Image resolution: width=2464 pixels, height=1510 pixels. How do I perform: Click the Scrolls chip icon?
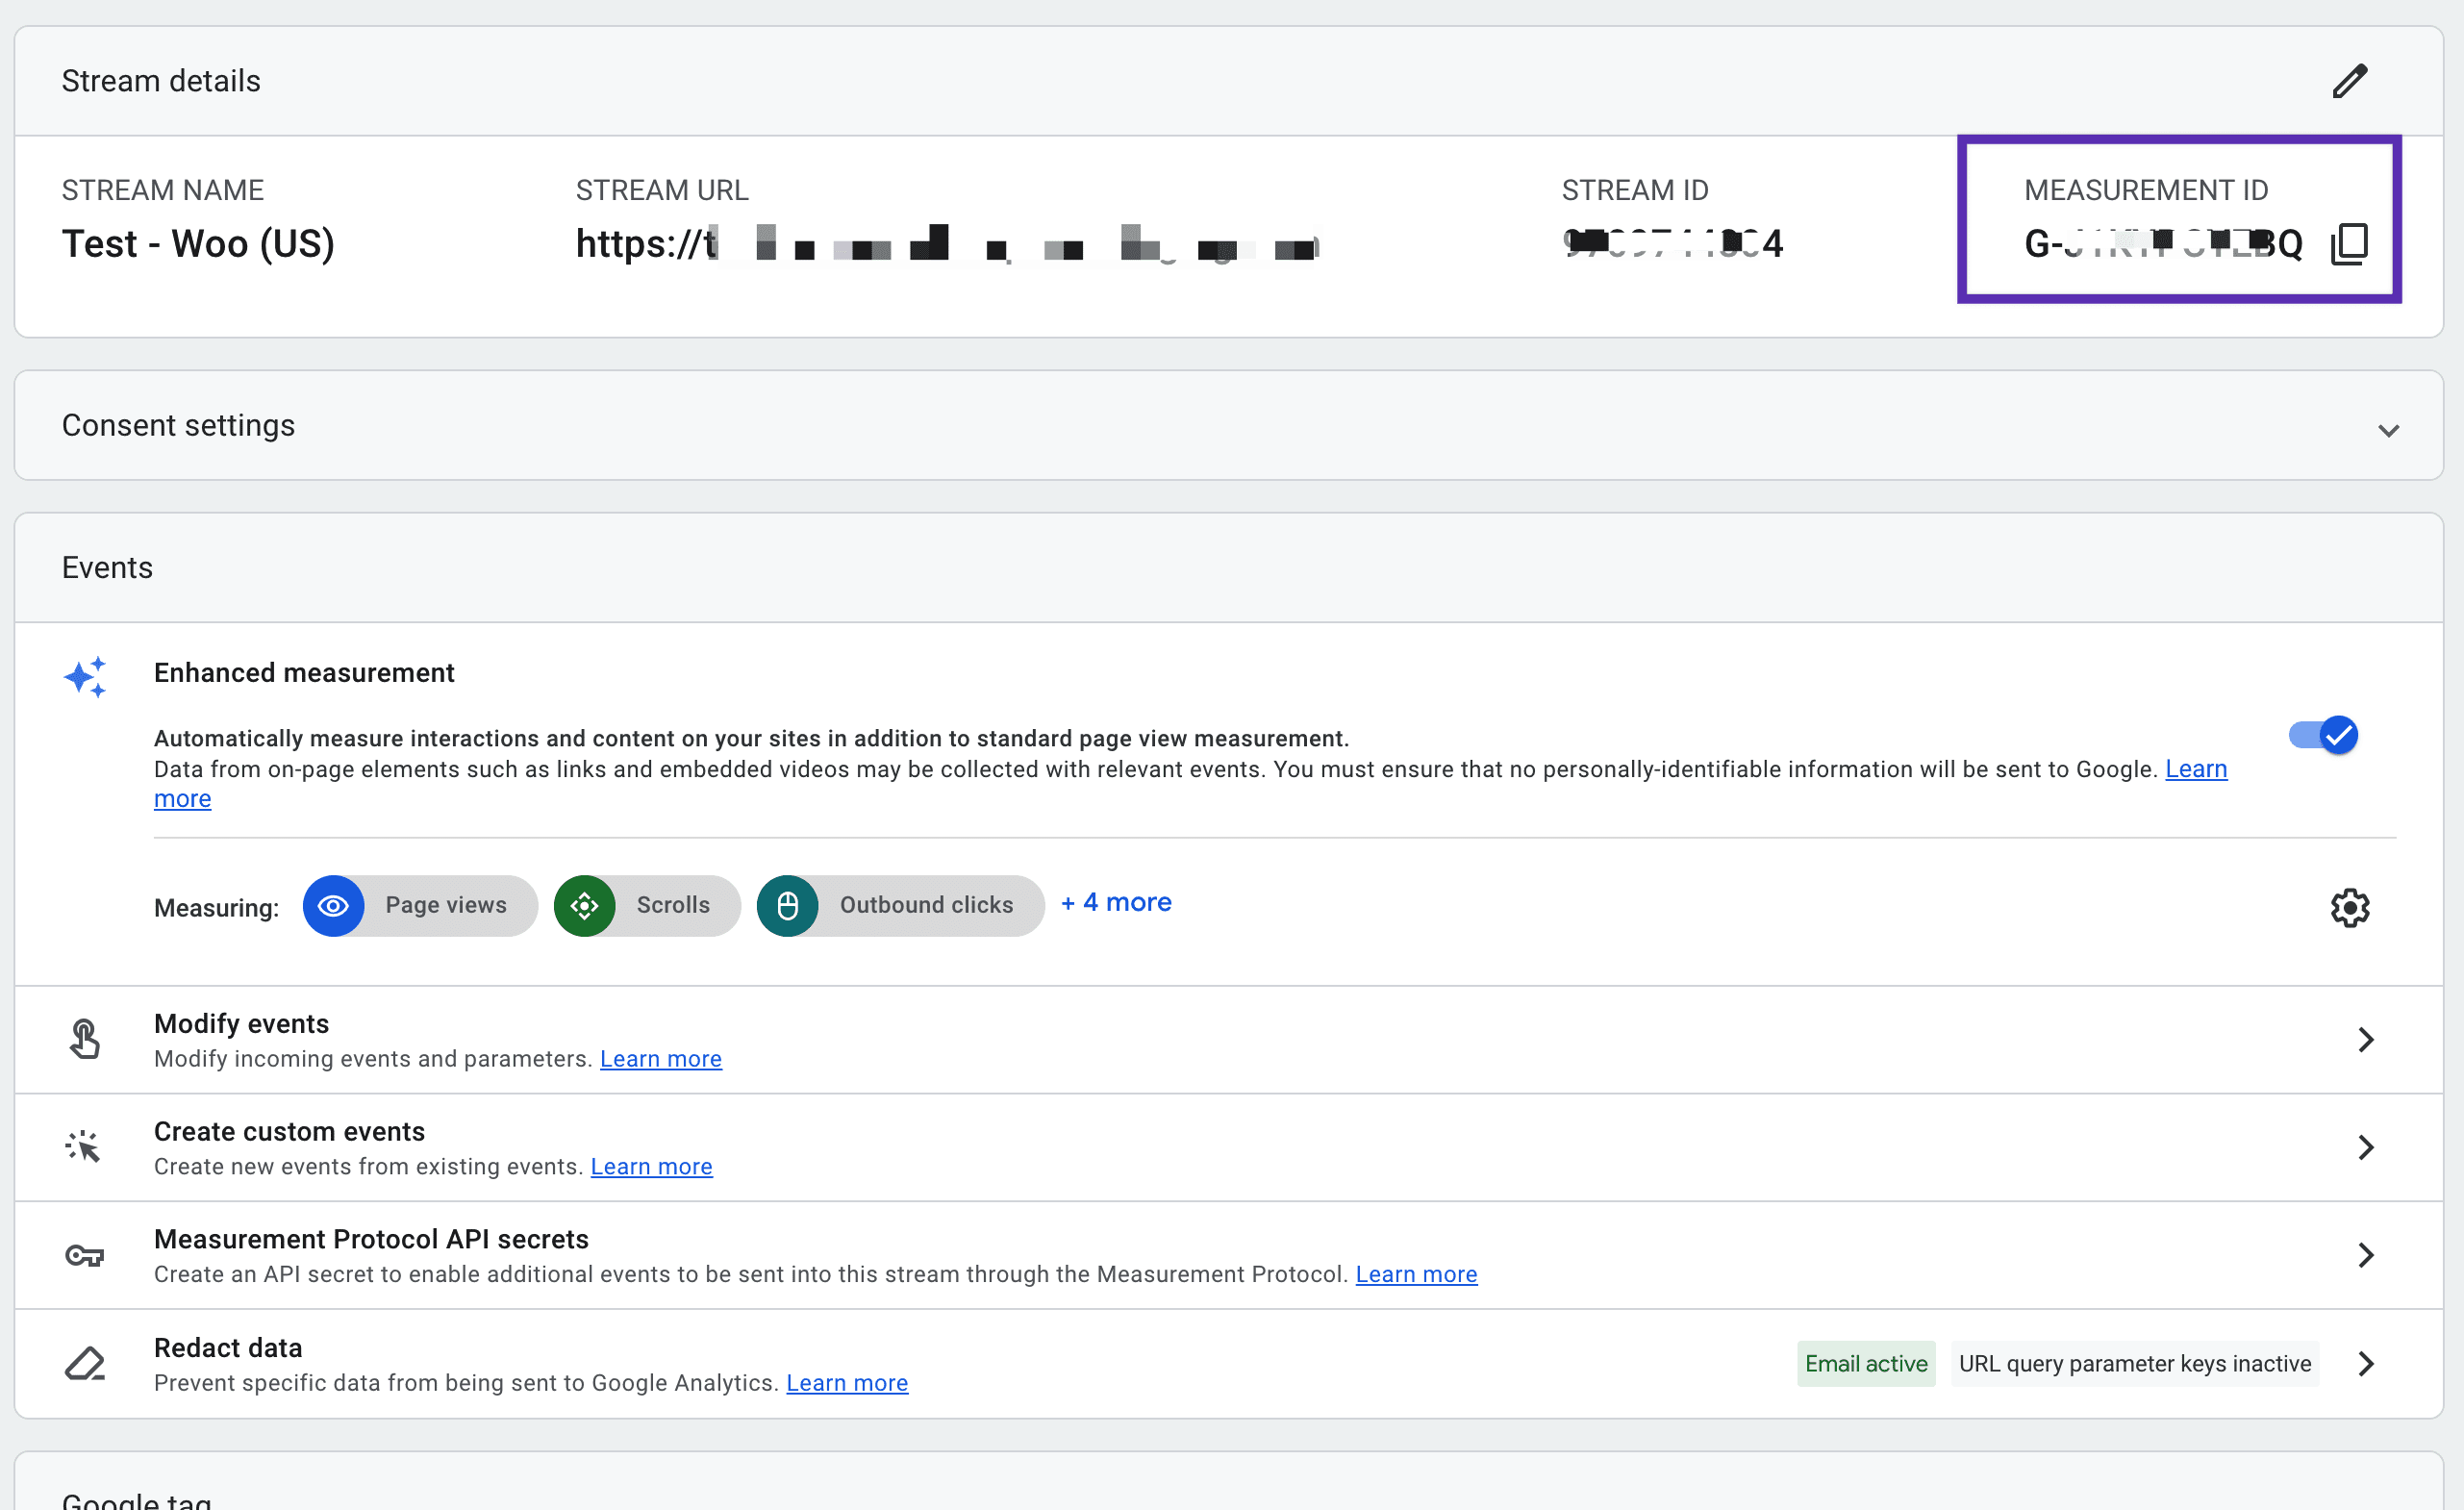[x=584, y=905]
